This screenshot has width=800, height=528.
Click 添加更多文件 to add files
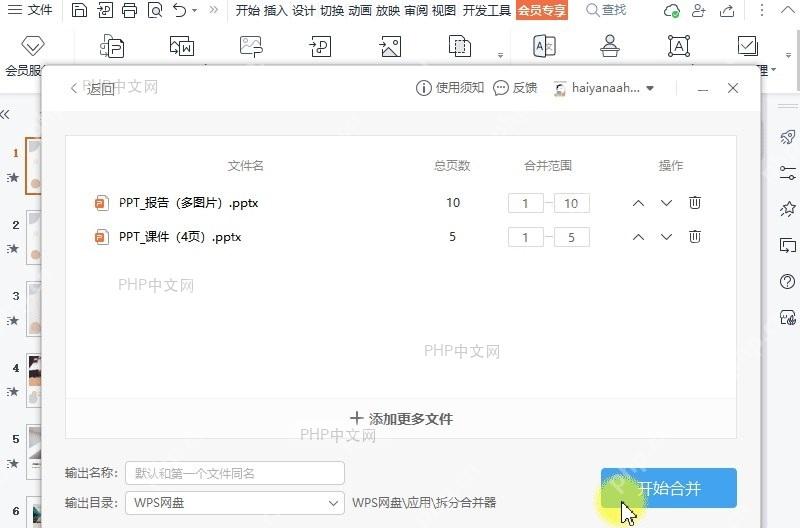402,419
